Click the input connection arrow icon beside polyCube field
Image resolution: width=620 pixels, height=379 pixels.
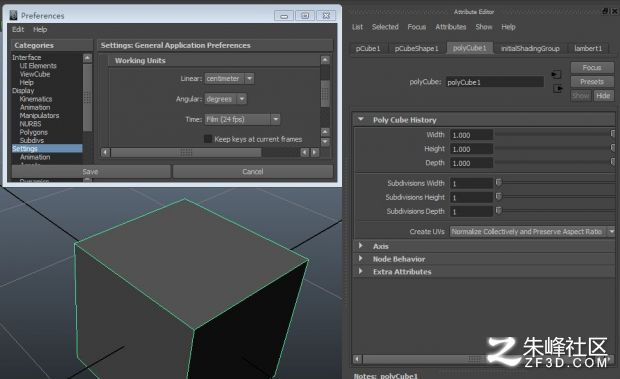pyautogui.click(x=556, y=74)
